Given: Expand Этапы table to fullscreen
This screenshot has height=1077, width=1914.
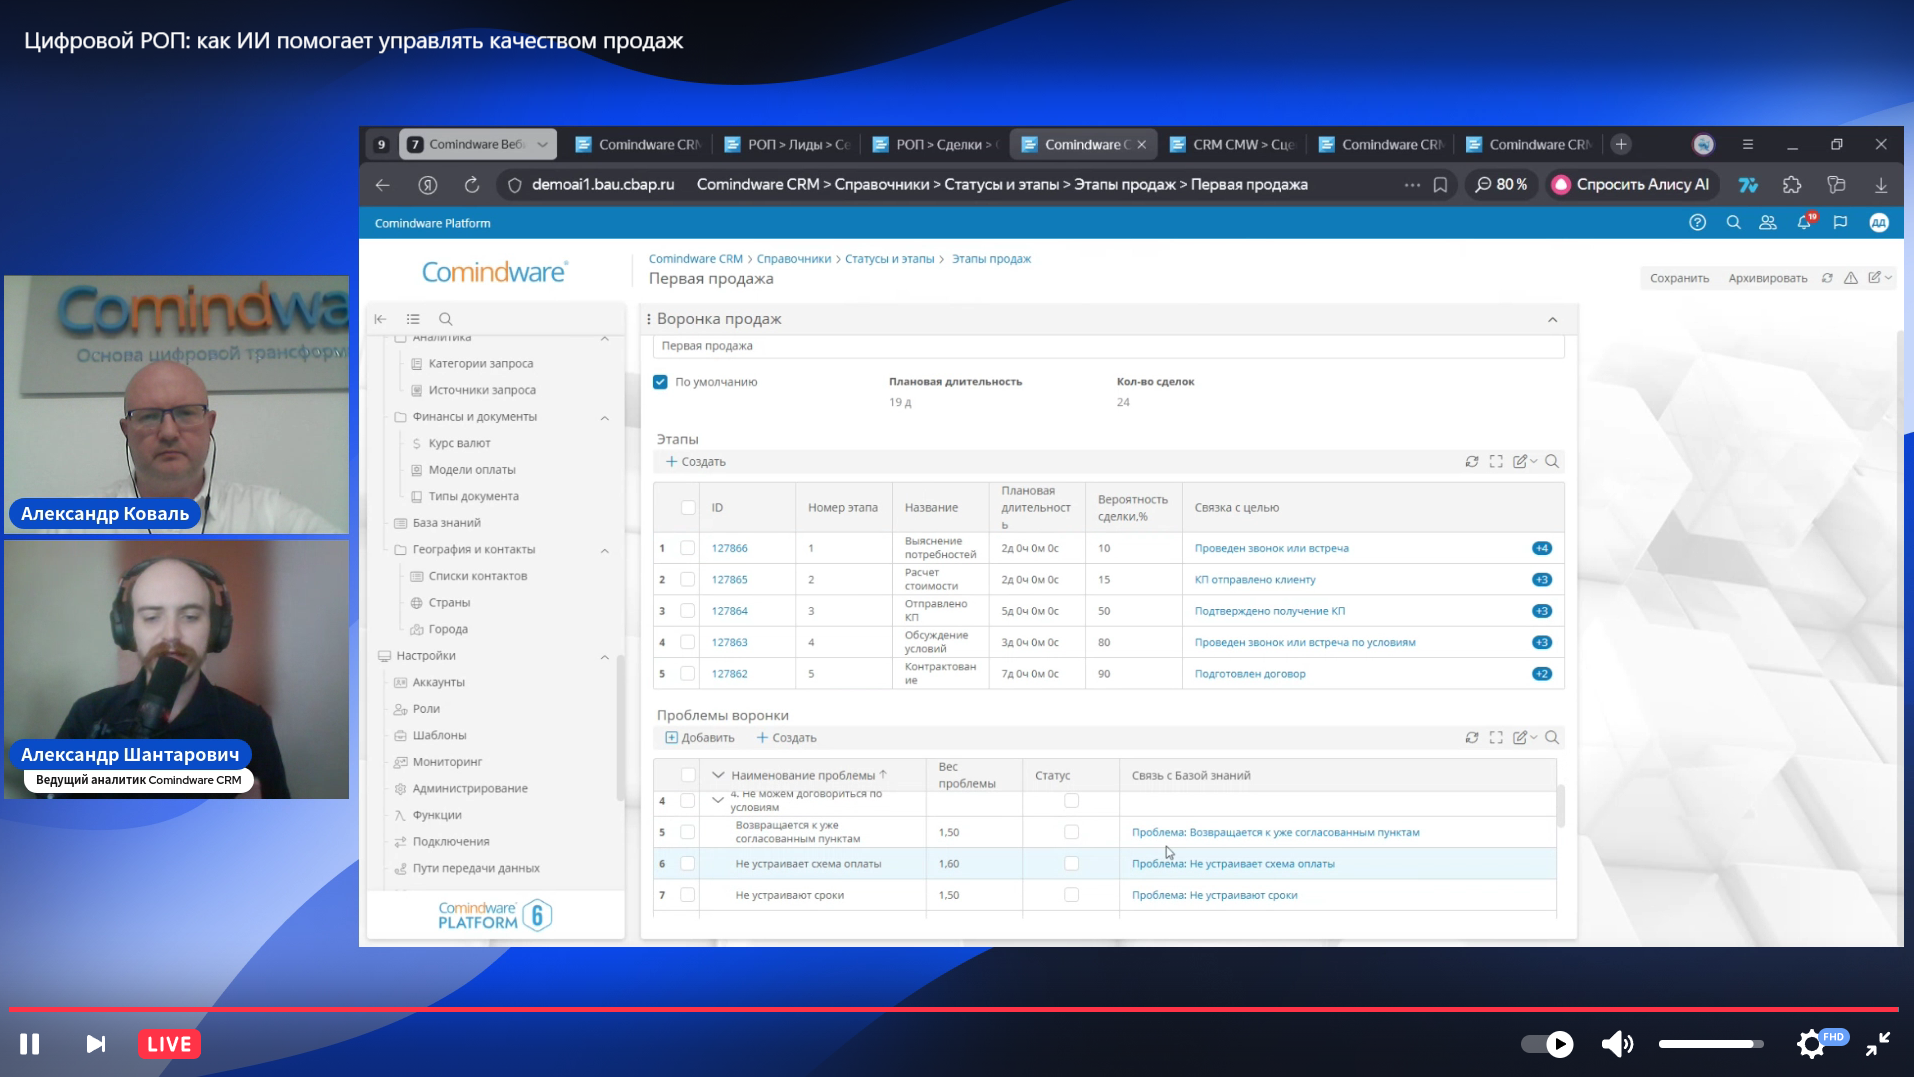Looking at the screenshot, I should click(x=1496, y=462).
